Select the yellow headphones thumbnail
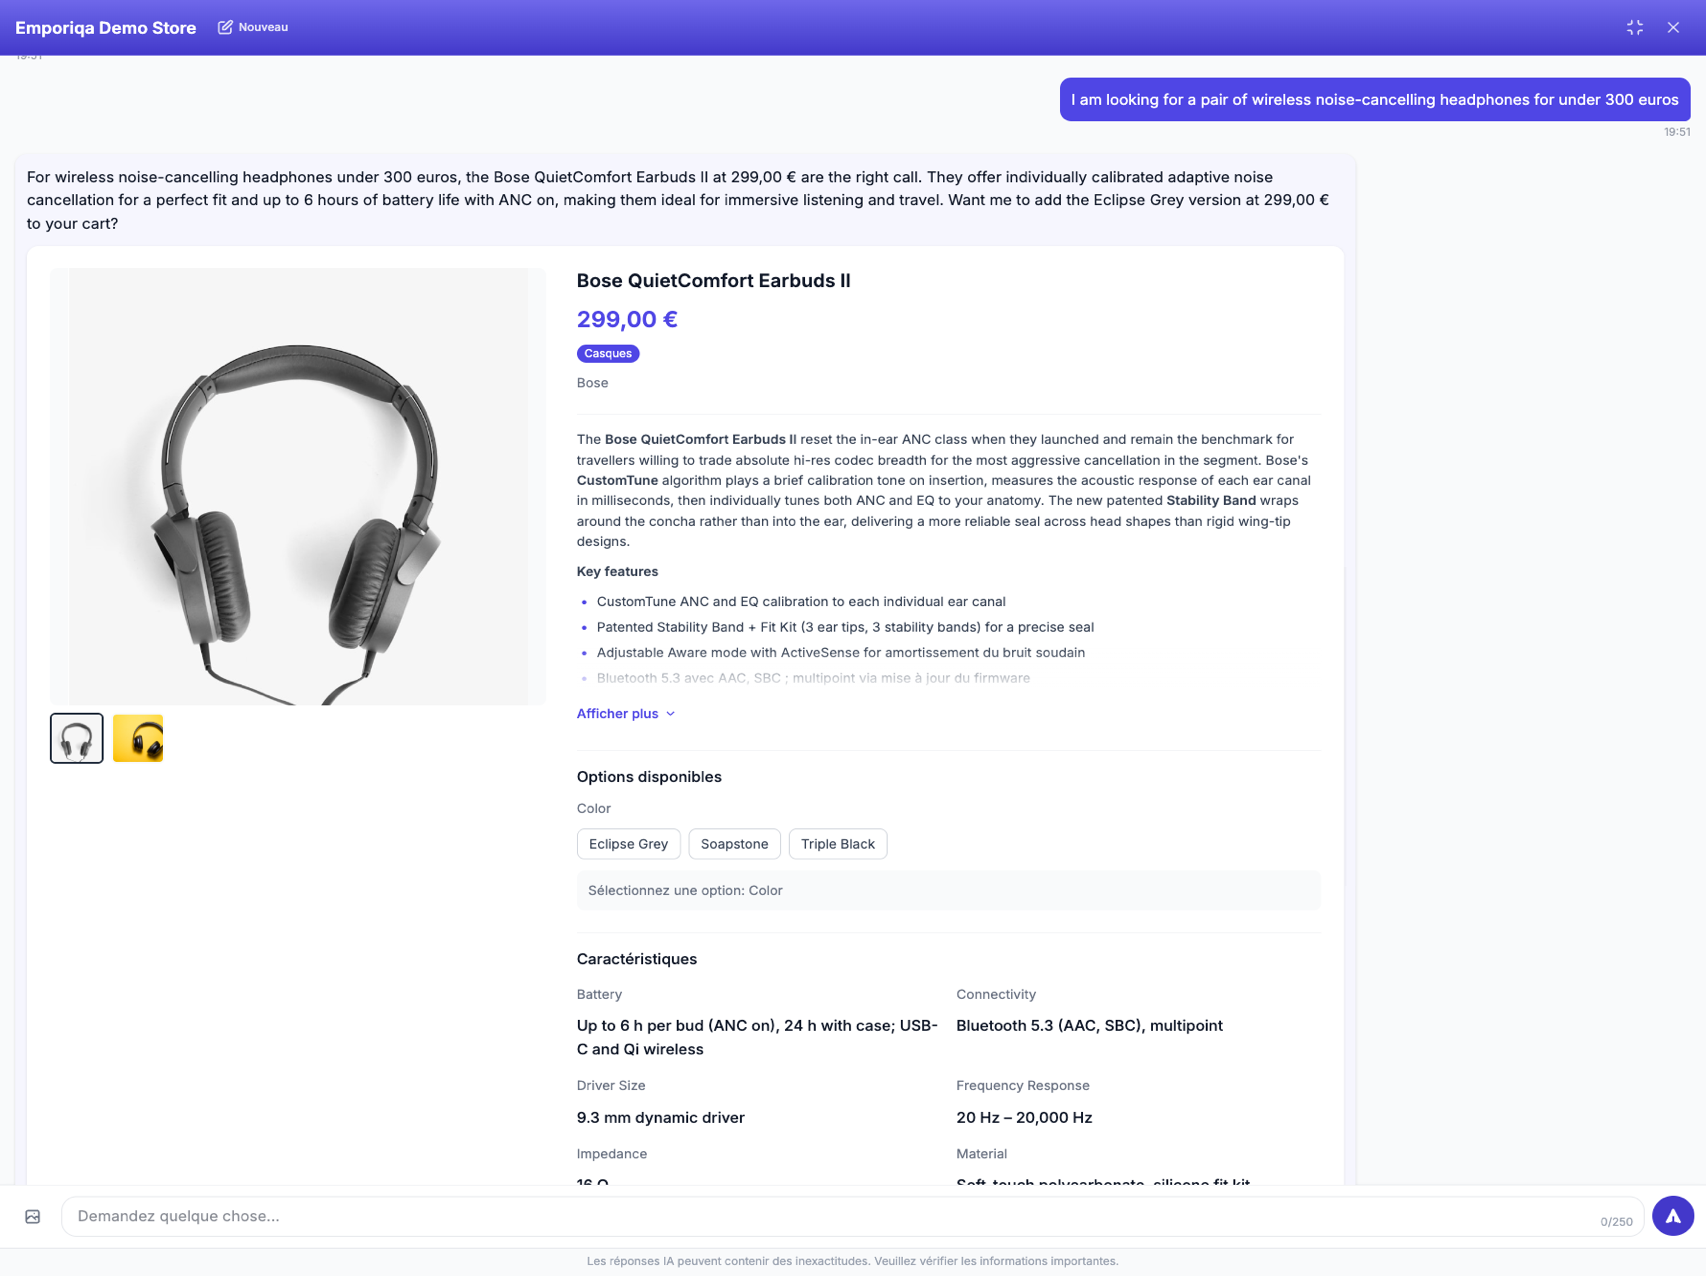1706x1276 pixels. [x=138, y=738]
